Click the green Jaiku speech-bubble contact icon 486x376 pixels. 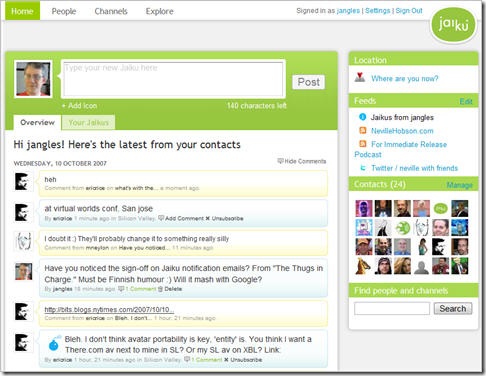pyautogui.click(x=440, y=208)
